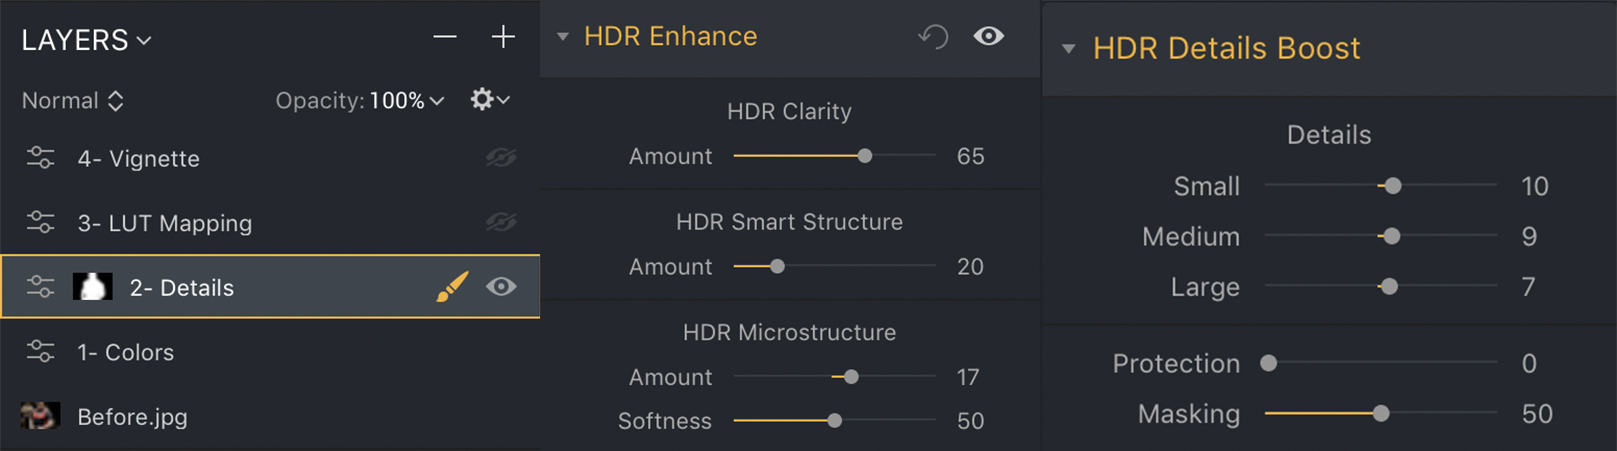This screenshot has width=1617, height=451.
Task: Show the hidden 3- LUT Mapping layer
Action: pyautogui.click(x=501, y=223)
